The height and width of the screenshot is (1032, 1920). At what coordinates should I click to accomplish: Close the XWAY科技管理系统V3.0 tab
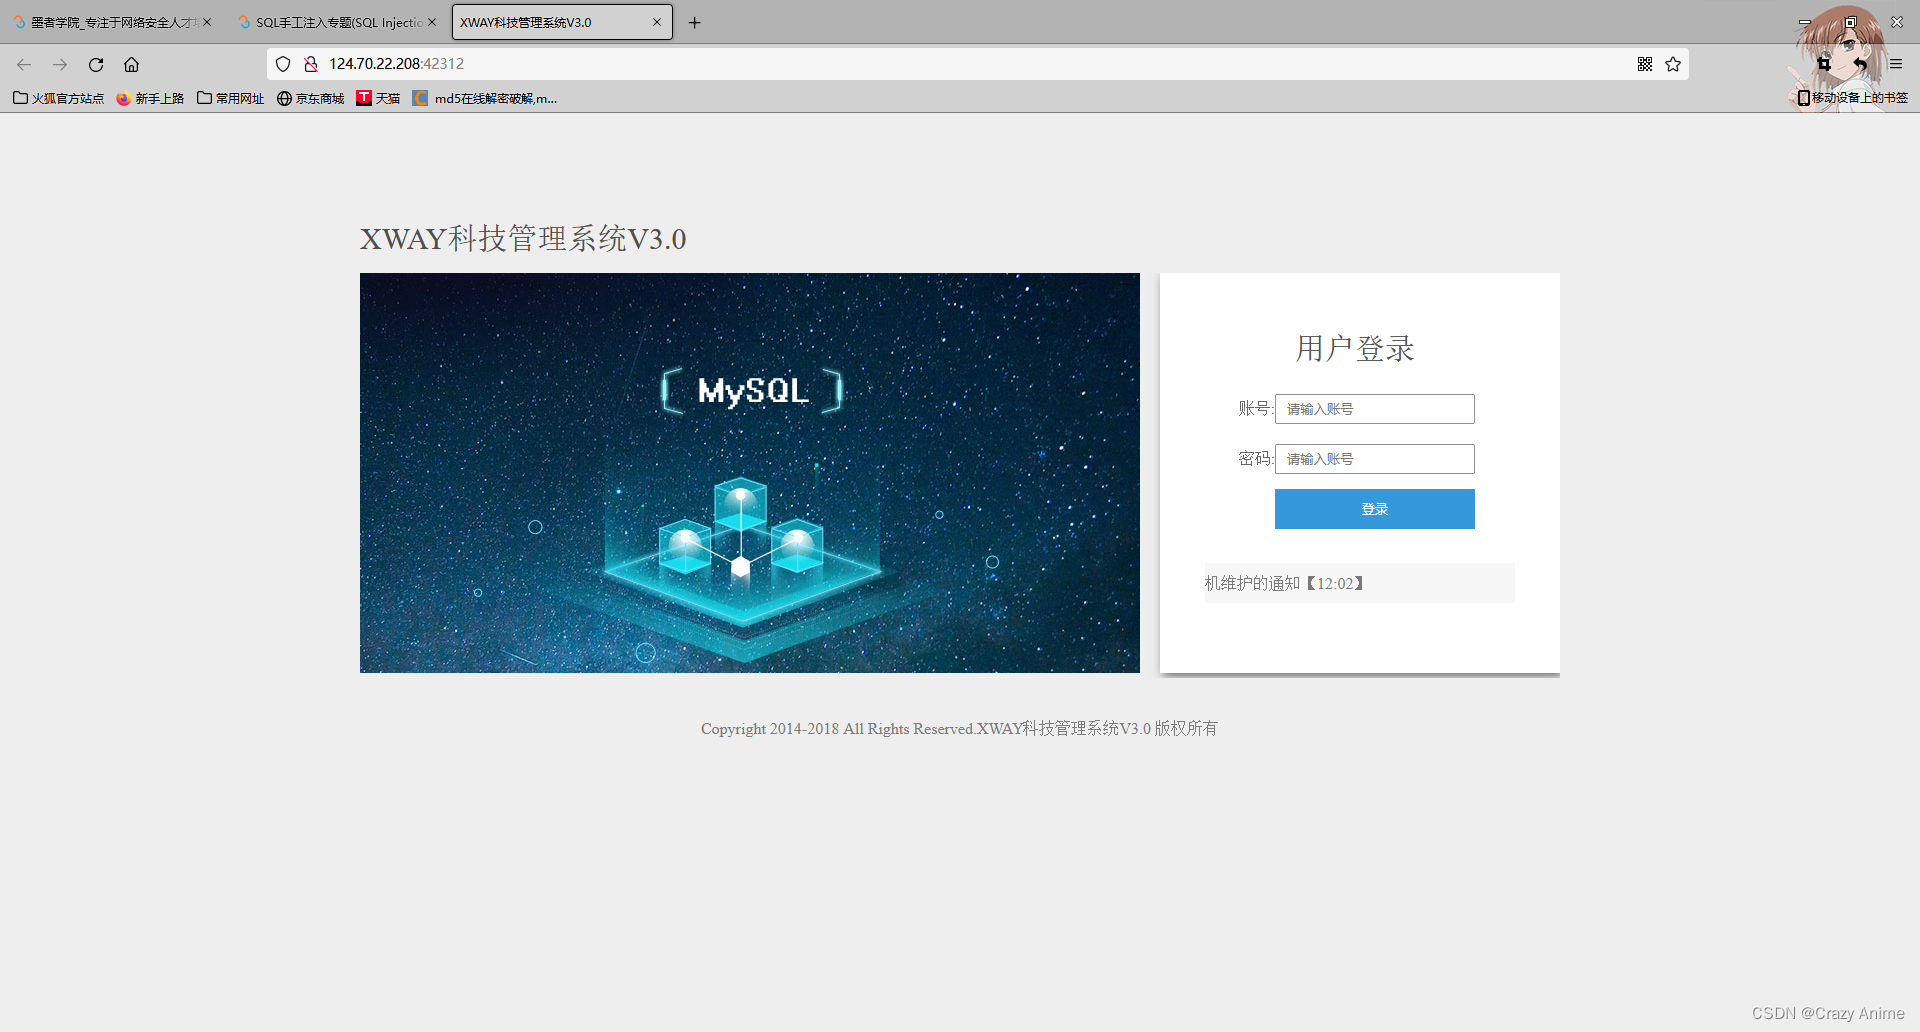coord(657,22)
